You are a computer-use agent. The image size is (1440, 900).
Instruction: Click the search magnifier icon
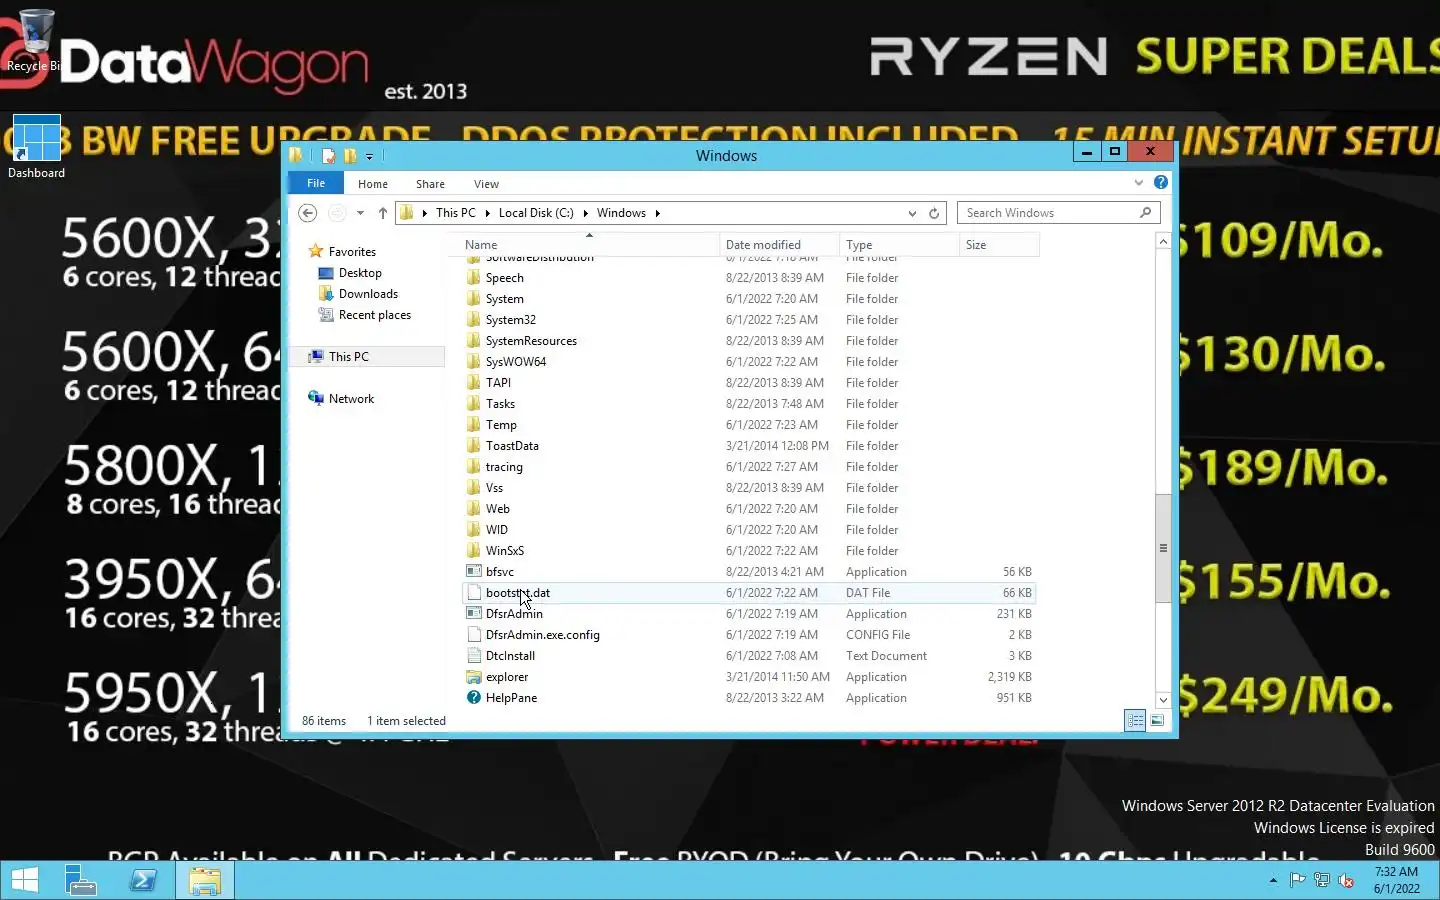coord(1145,213)
